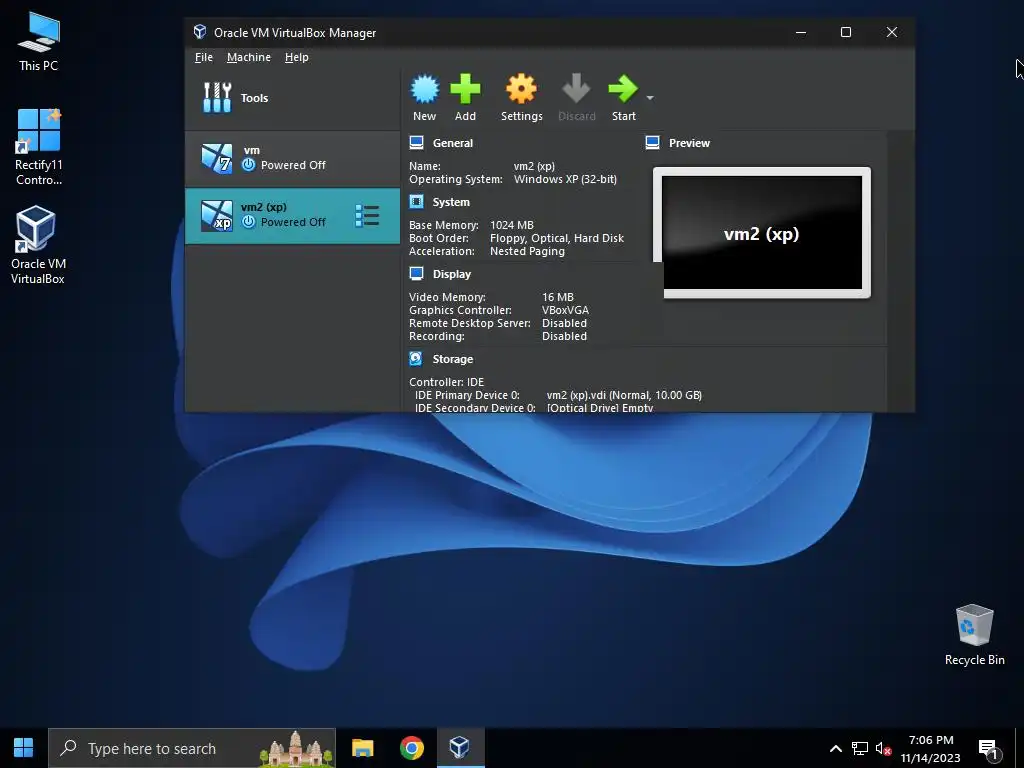The image size is (1024, 768).
Task: Click the 'Windows XP (32-bit)' OS value
Action: coord(565,179)
